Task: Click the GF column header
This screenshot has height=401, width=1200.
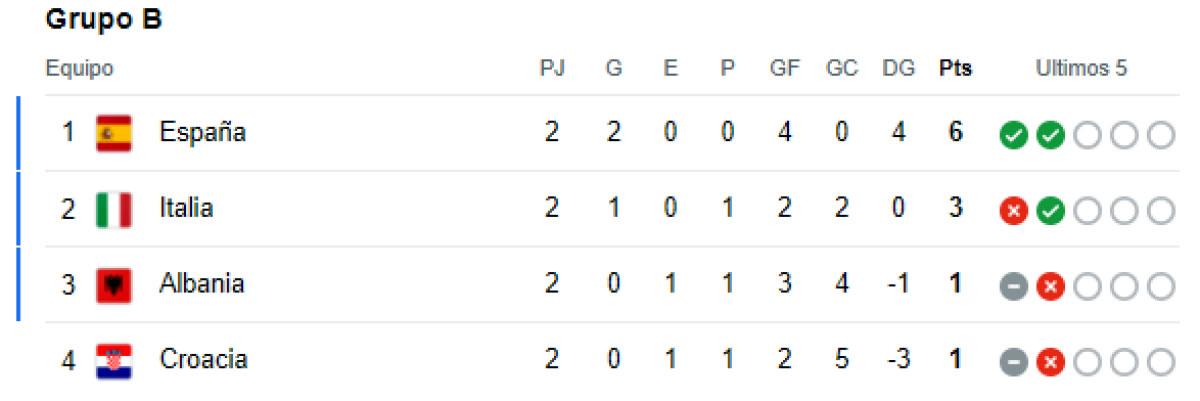Action: 784,69
